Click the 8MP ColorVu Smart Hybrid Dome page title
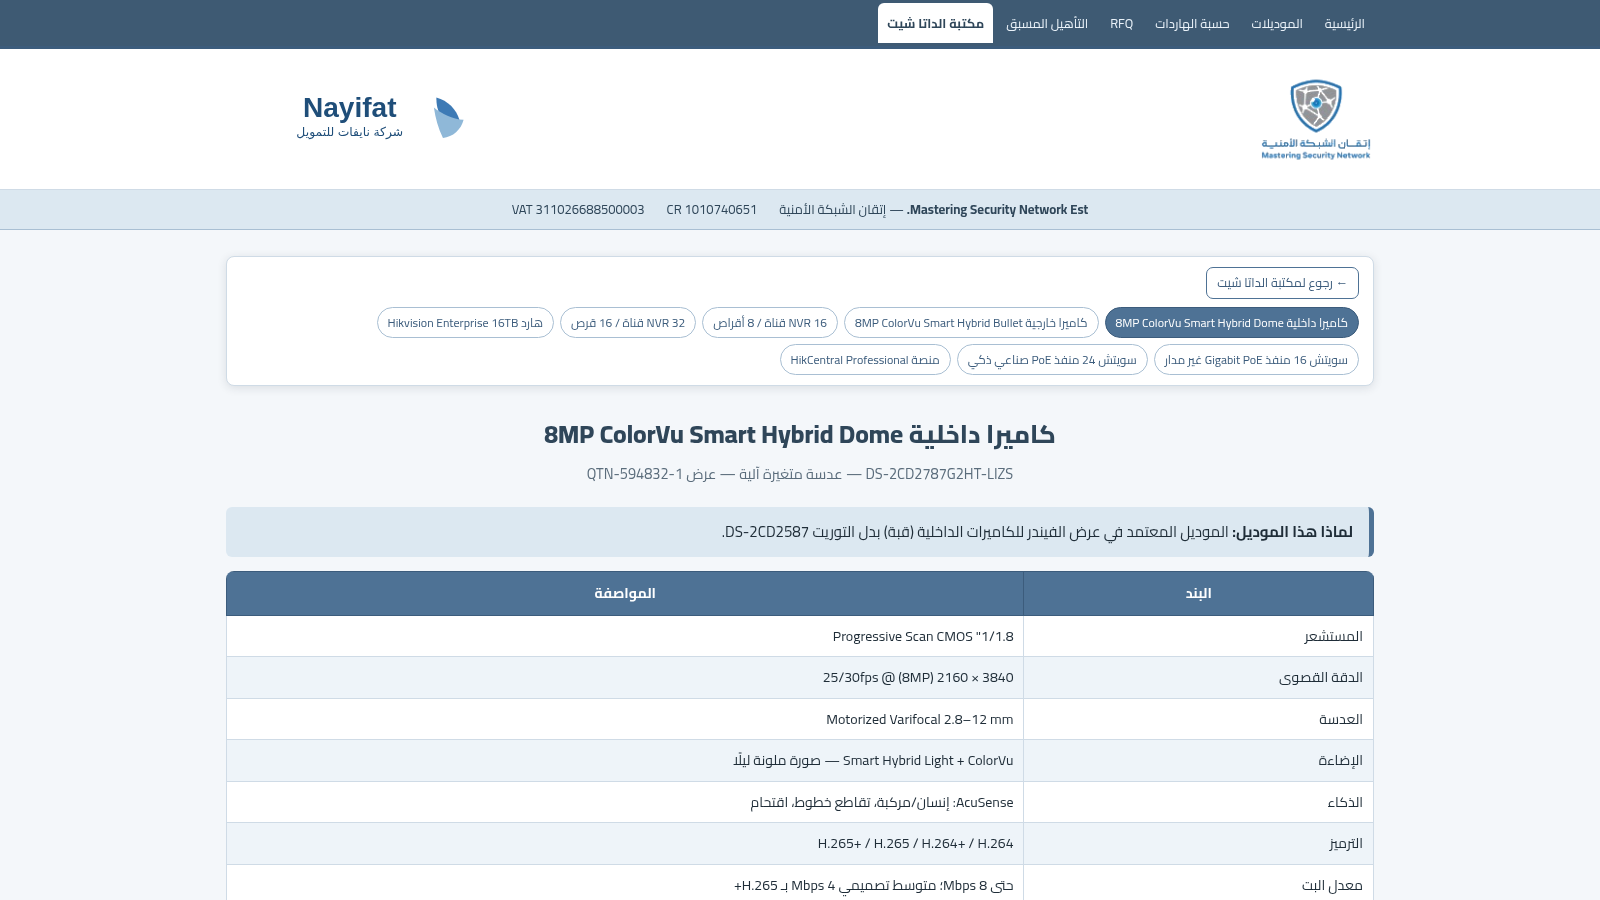The width and height of the screenshot is (1600, 900). 800,435
